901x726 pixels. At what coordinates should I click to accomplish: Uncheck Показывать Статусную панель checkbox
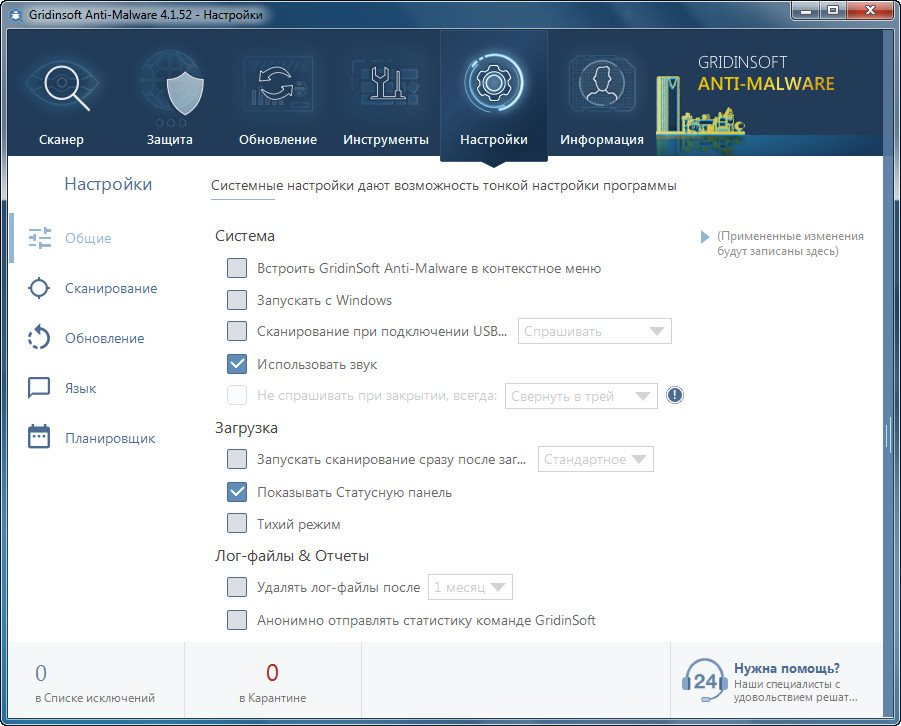[237, 492]
